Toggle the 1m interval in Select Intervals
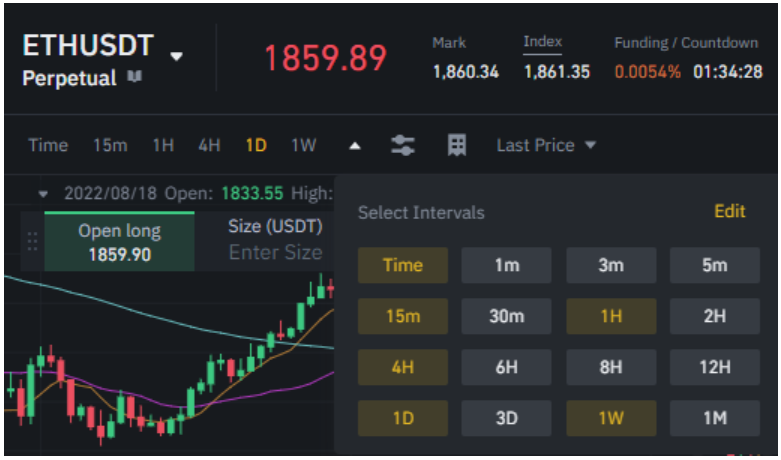This screenshot has height=460, width=781. 506,265
